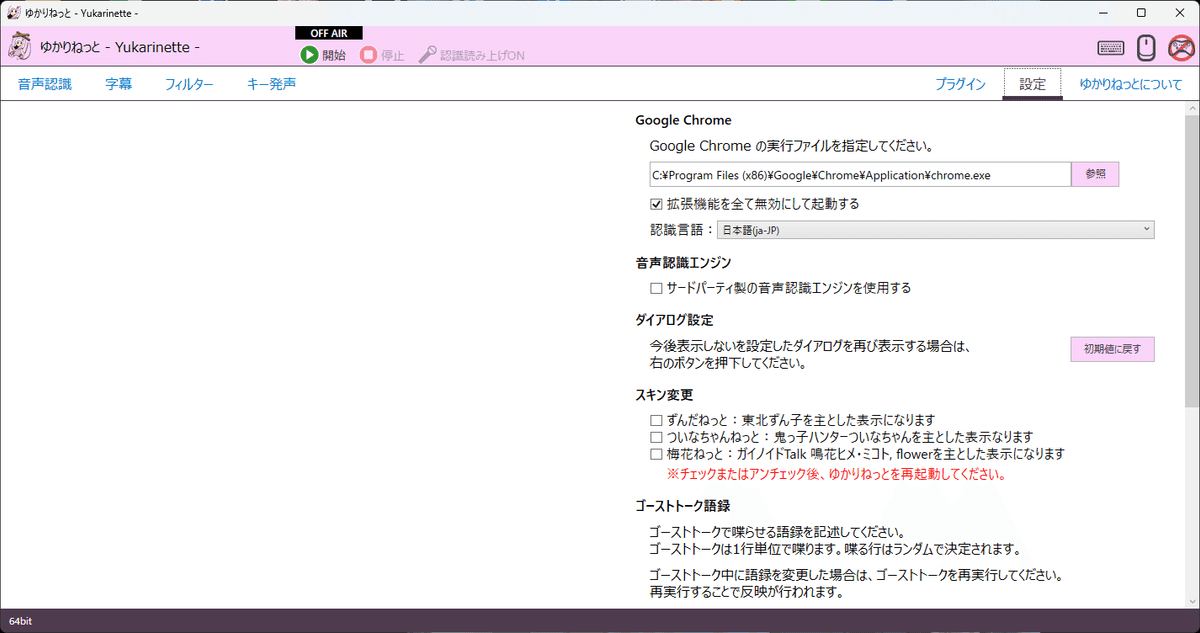Click the crossed-out red circle icon
Viewport: 1200px width, 633px height.
(x=1182, y=47)
